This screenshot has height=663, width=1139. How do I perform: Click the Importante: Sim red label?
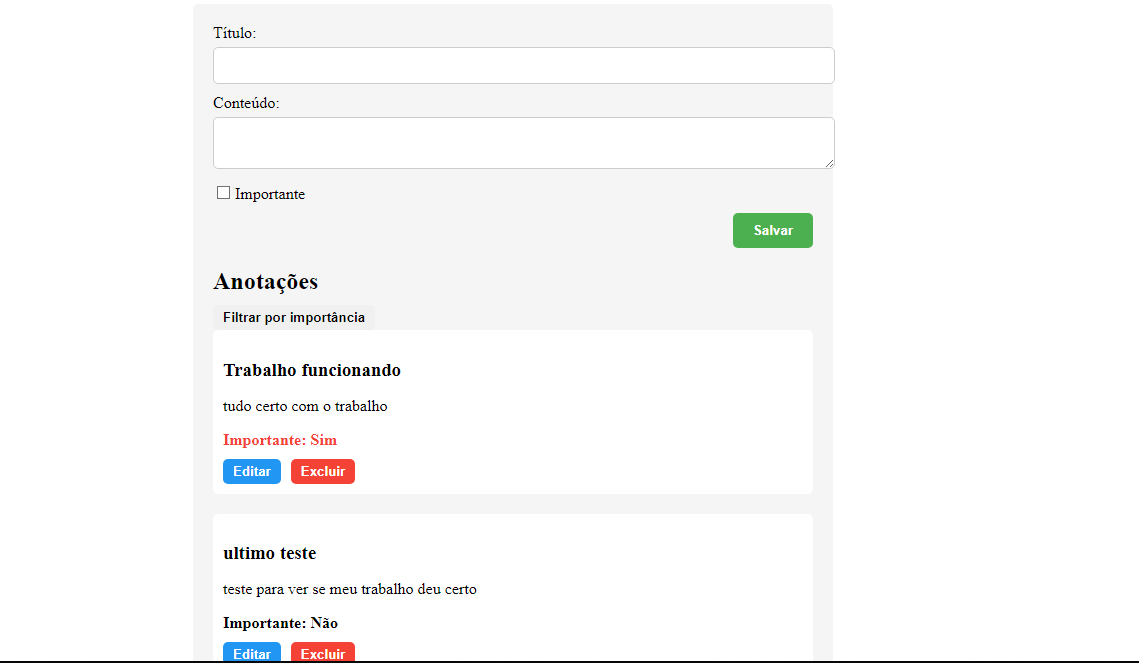[280, 440]
